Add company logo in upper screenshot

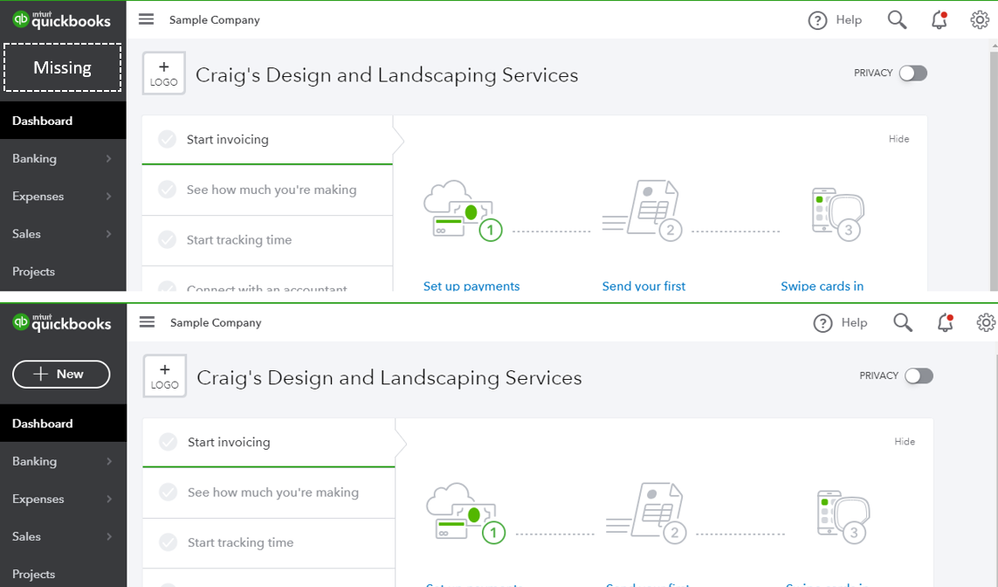[x=164, y=73]
